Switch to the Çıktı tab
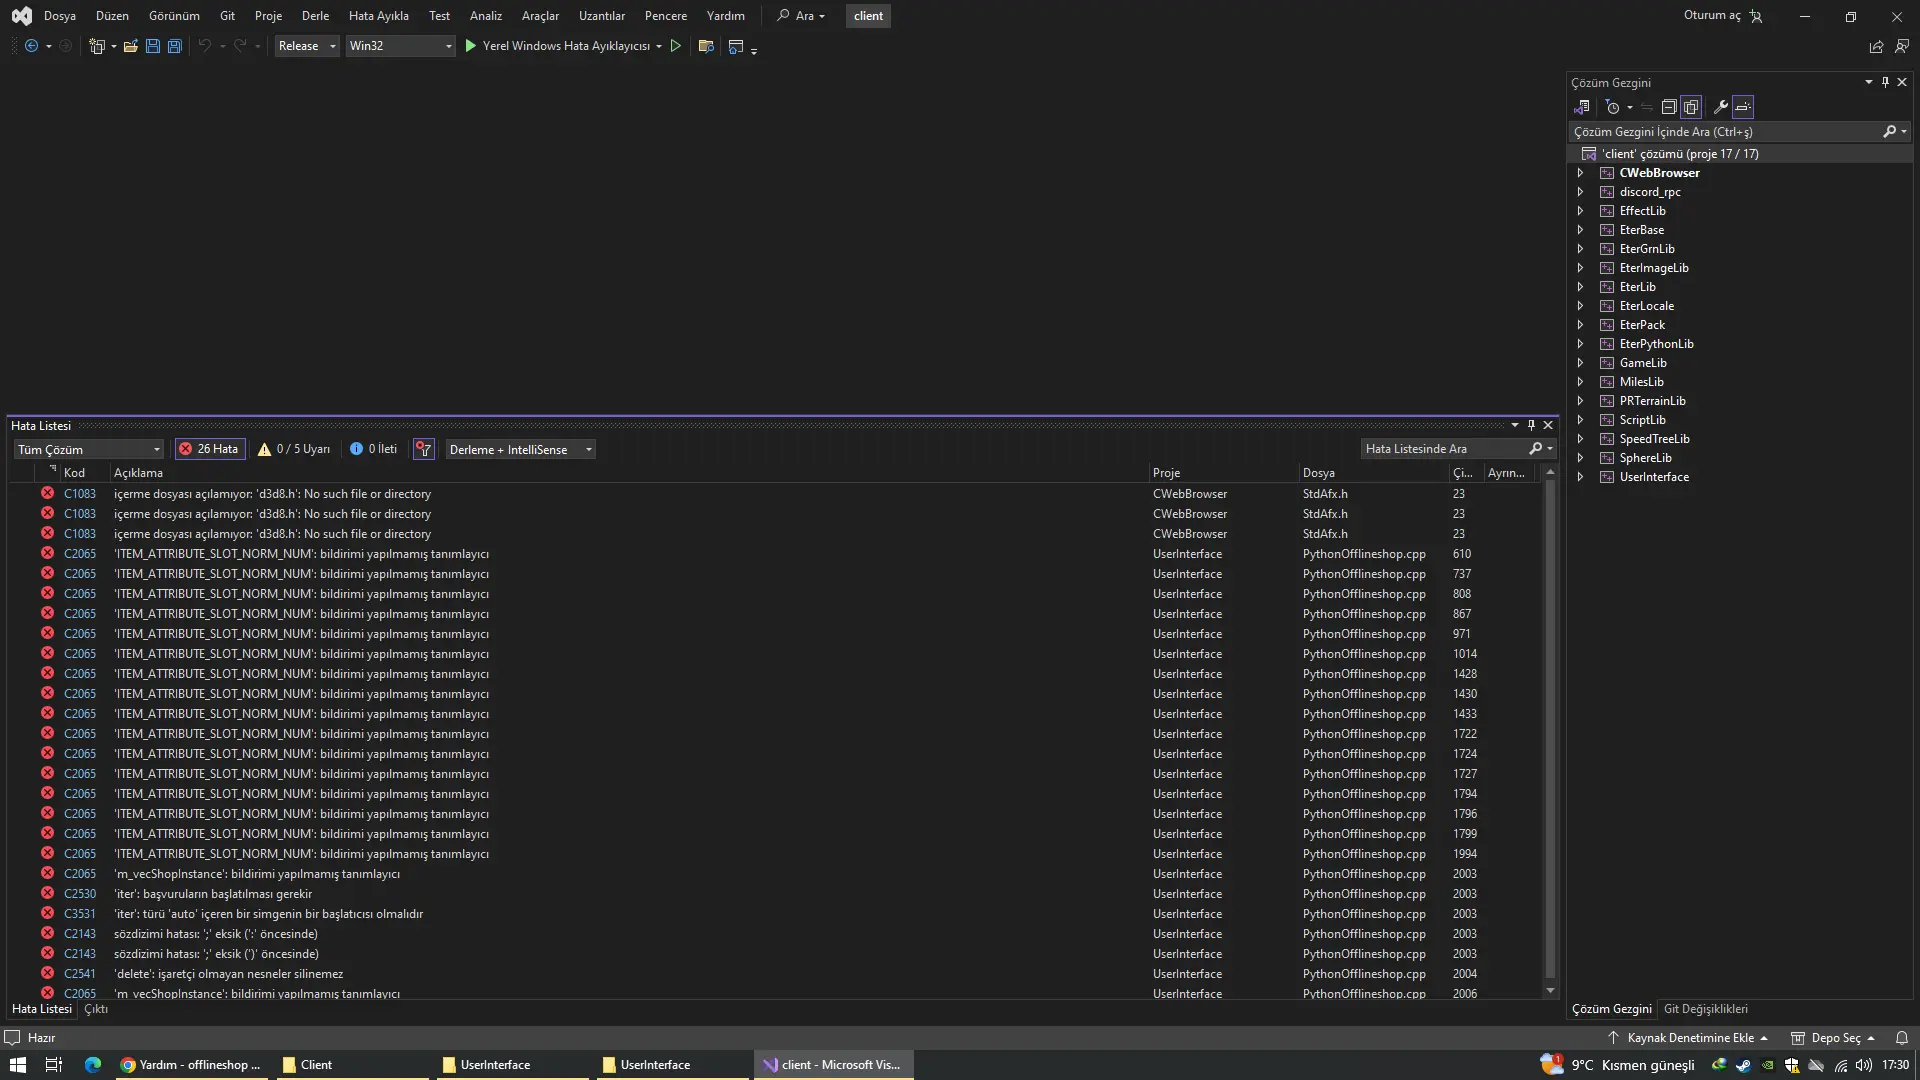The width and height of the screenshot is (1920, 1080). 96,1009
